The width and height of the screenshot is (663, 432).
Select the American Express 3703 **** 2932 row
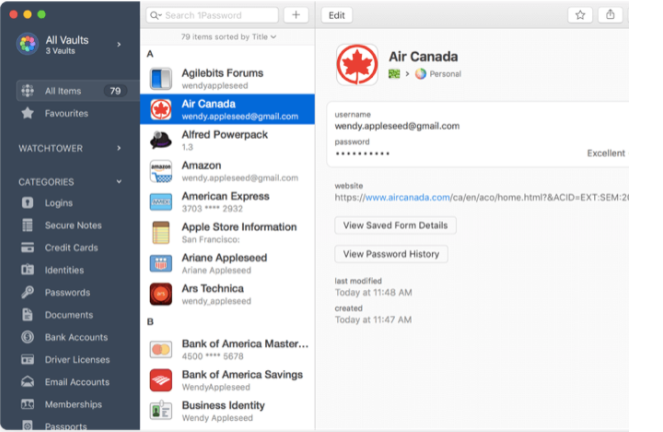[x=227, y=202]
